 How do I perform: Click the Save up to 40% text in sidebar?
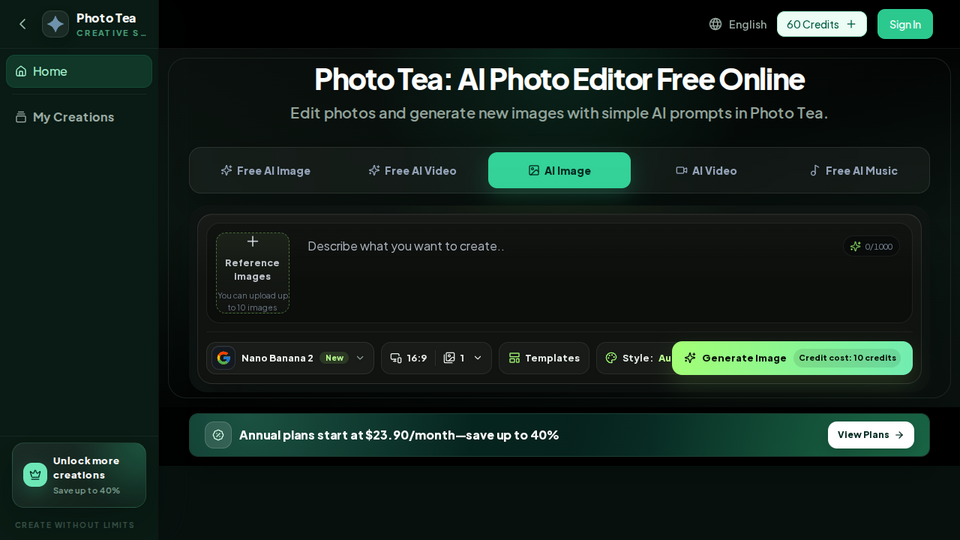(86, 490)
